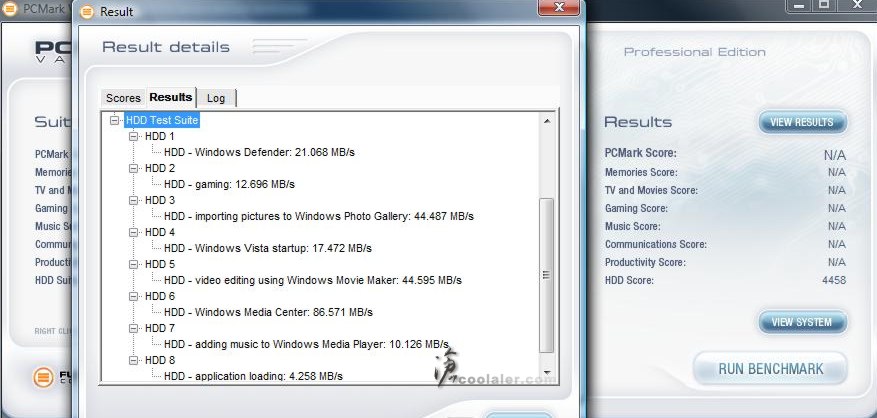Image resolution: width=877 pixels, height=418 pixels.
Task: Click the HDD 1 tree label
Action: [x=159, y=136]
